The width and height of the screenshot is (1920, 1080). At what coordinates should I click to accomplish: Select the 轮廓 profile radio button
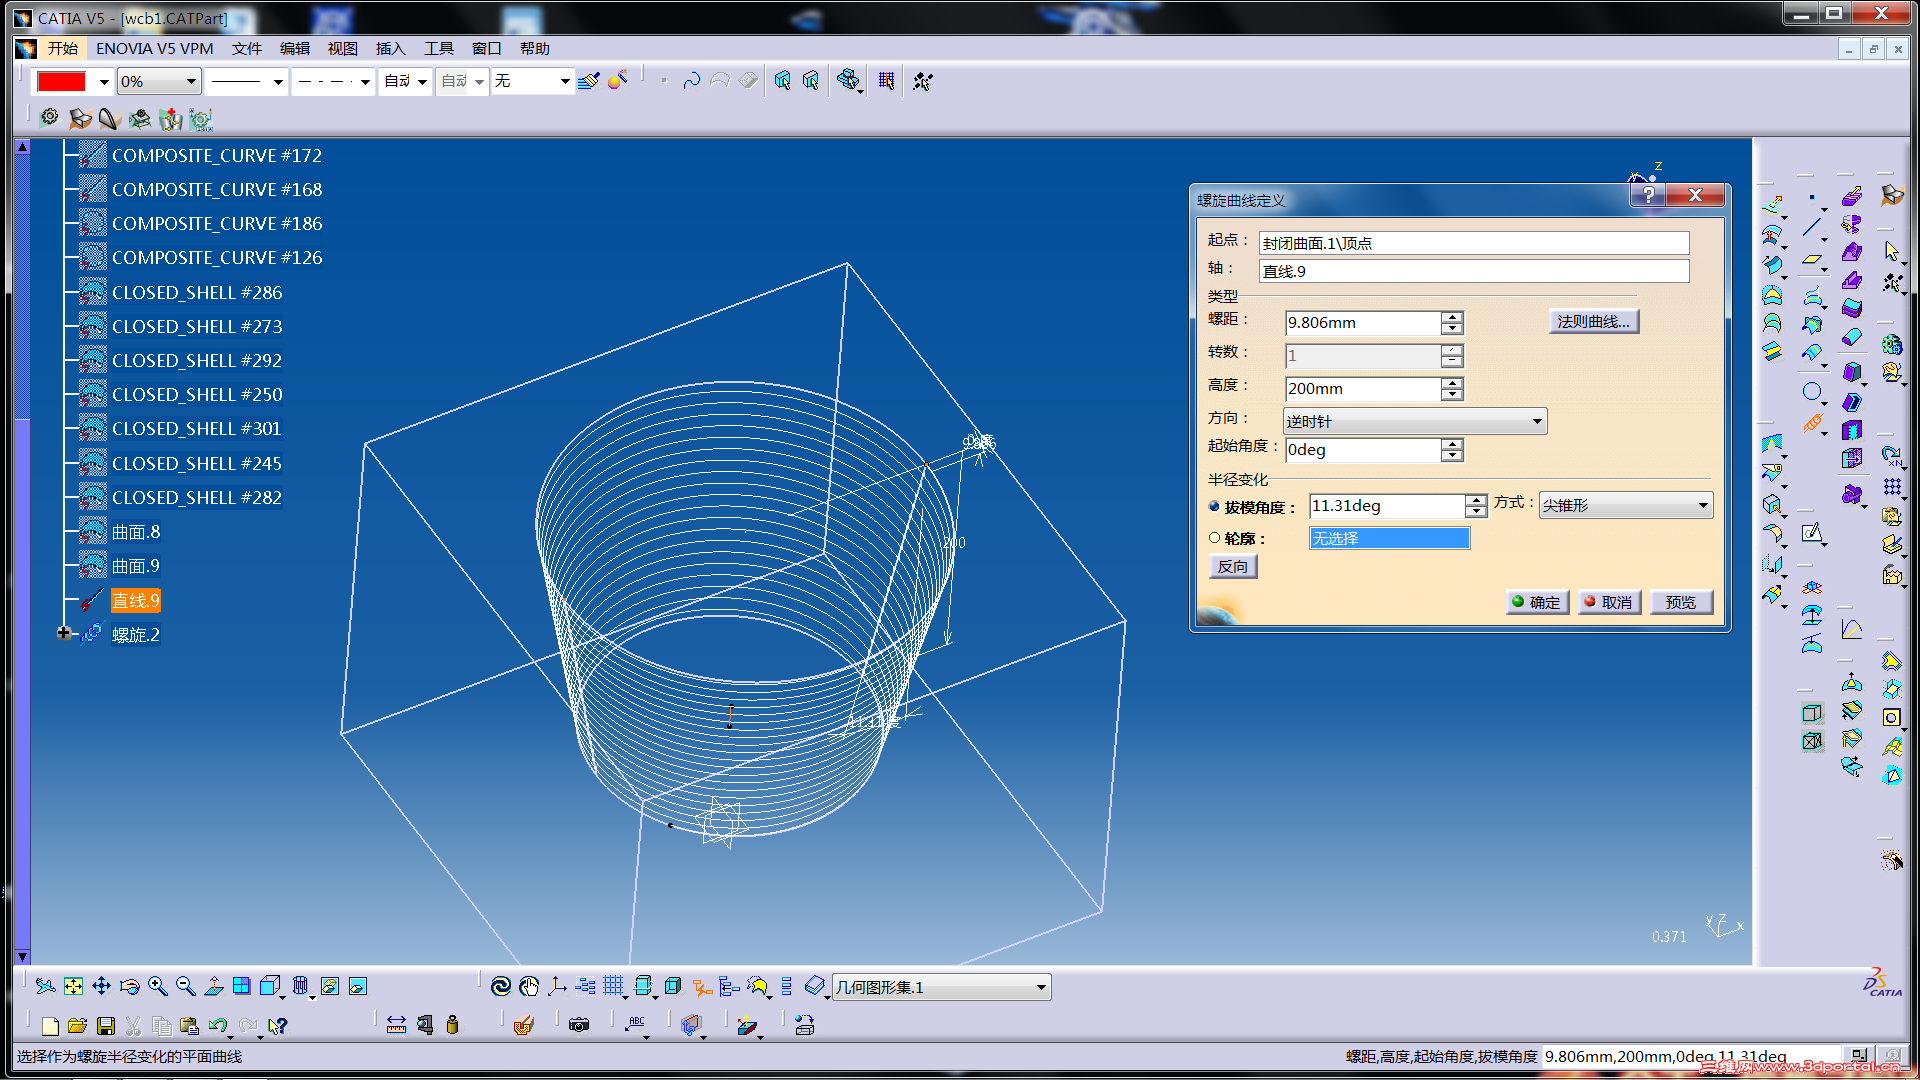1214,538
